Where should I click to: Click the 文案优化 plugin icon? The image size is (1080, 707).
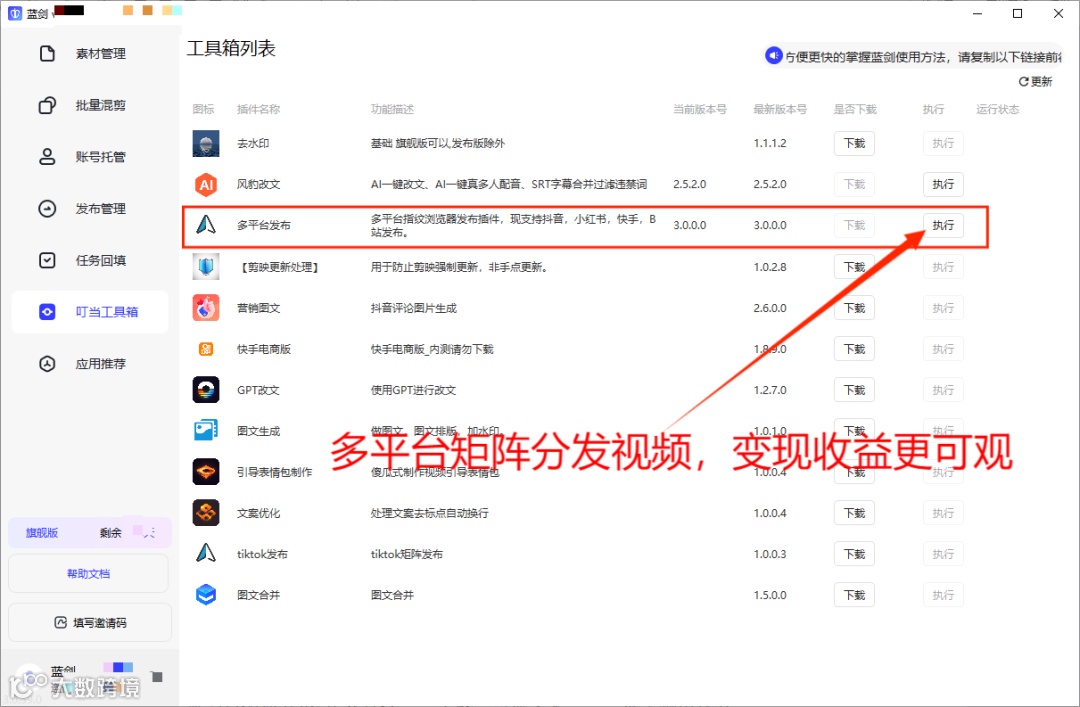[206, 513]
